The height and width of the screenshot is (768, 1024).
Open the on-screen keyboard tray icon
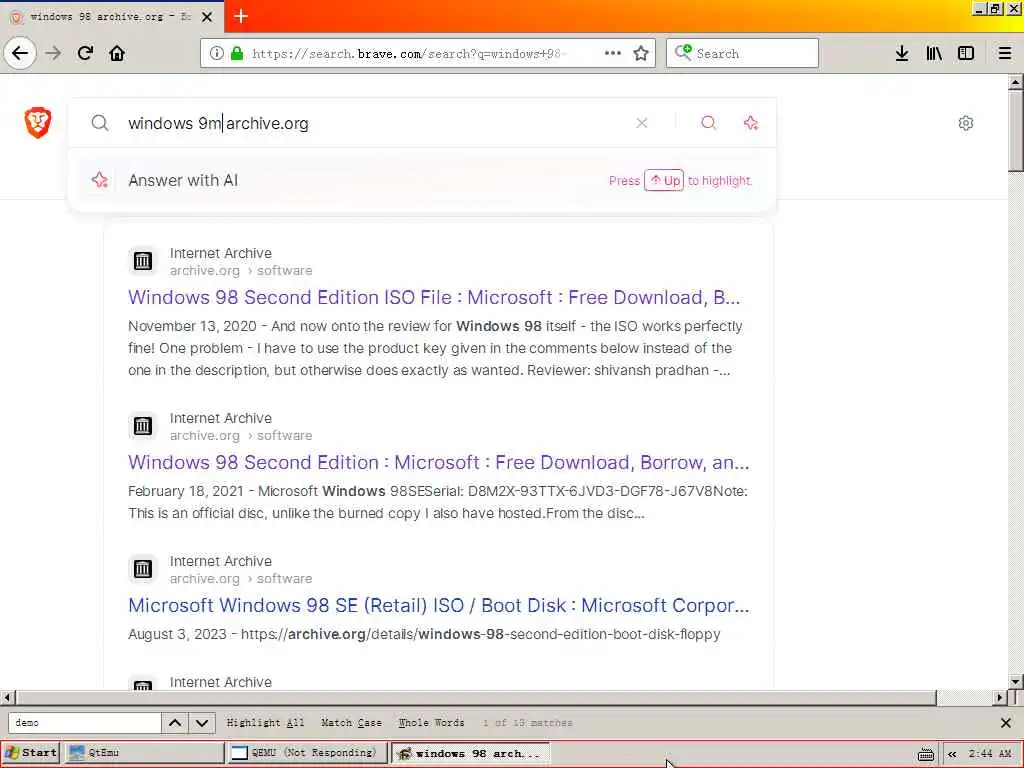925,754
